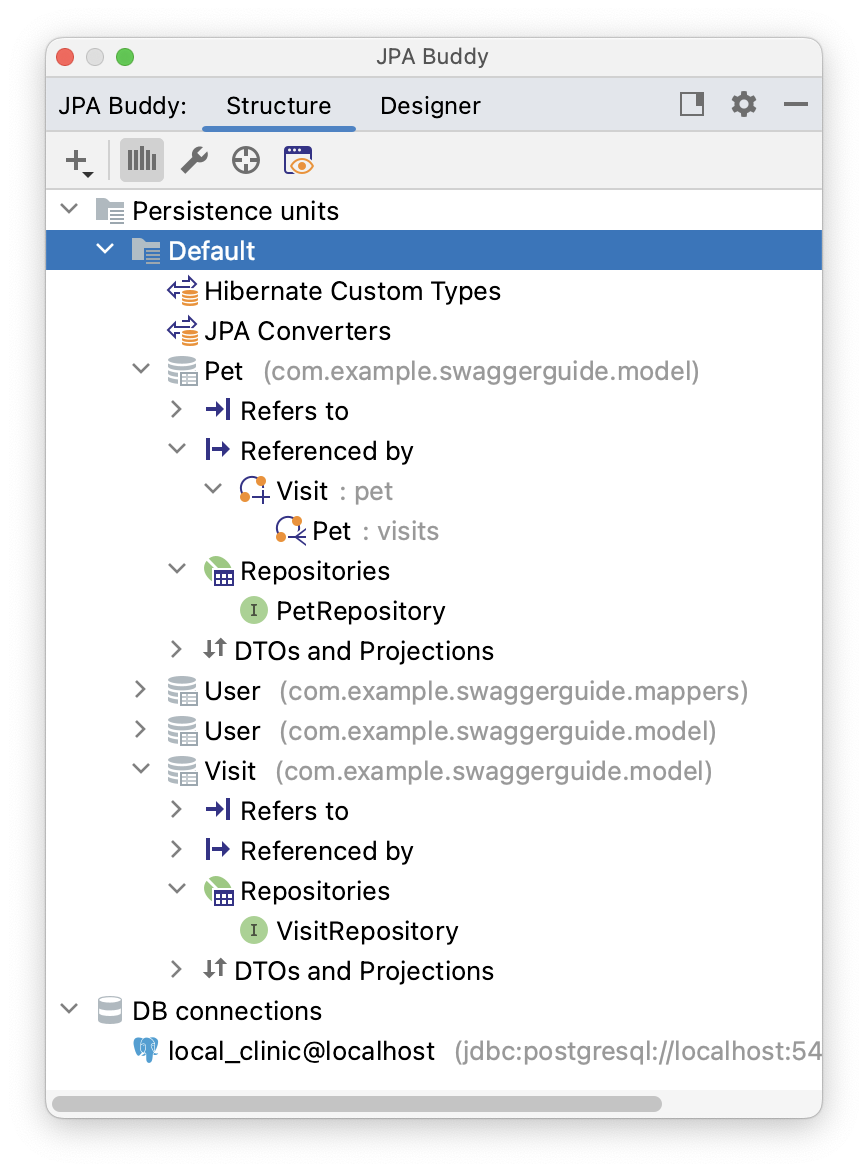Click the crosshair select-in-editor toolbar icon
Image resolution: width=868 pixels, height=1172 pixels.
(x=244, y=160)
